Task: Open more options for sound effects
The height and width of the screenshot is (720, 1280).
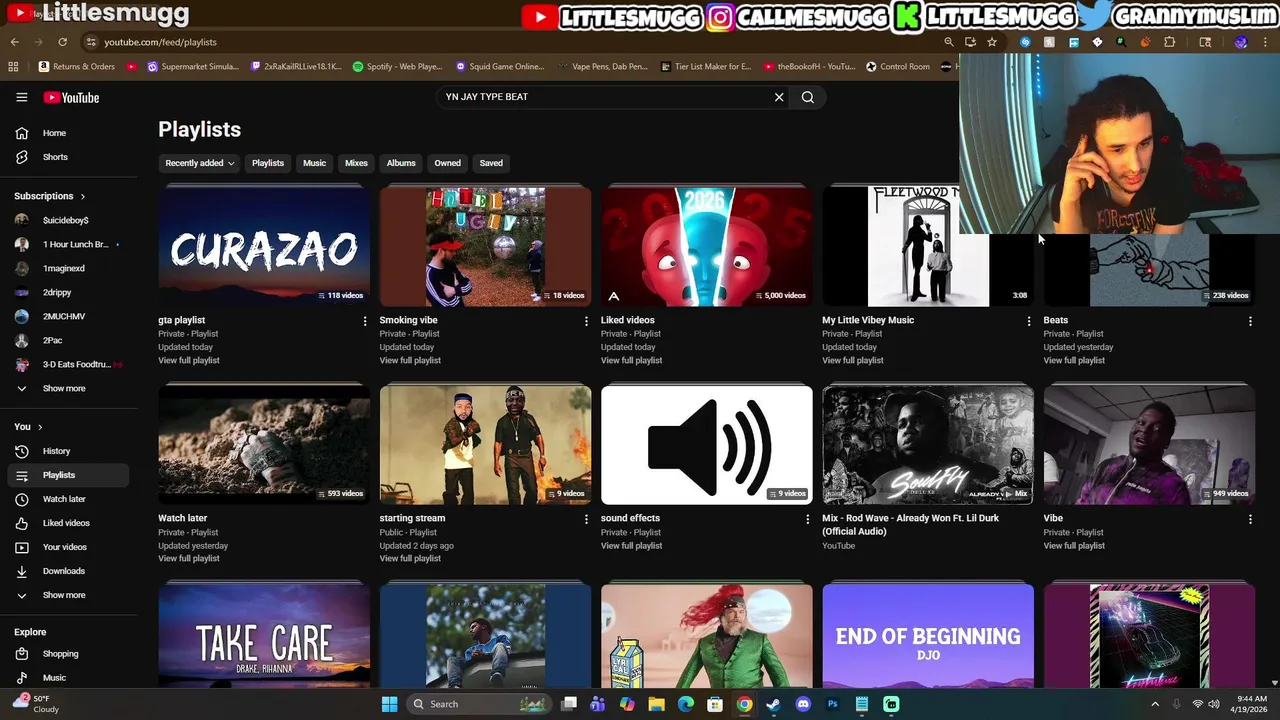Action: [808, 519]
